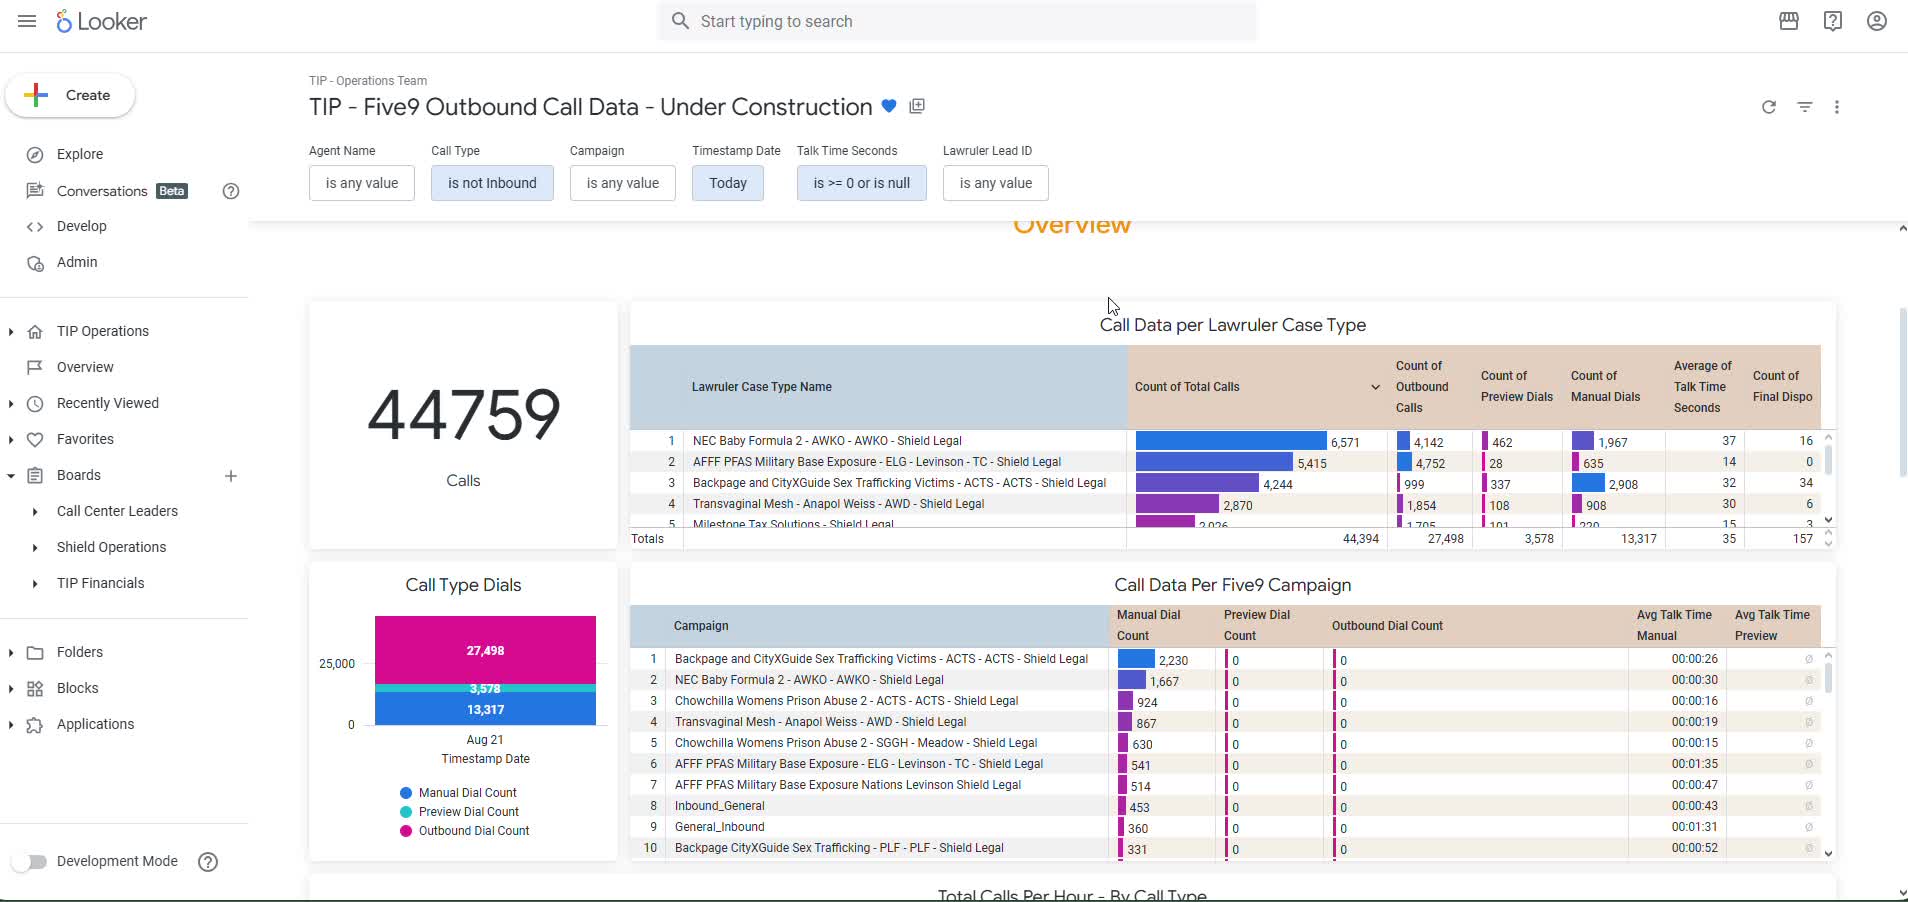Click the add-to-board icon beside title
This screenshot has height=902, width=1908.
917,106
